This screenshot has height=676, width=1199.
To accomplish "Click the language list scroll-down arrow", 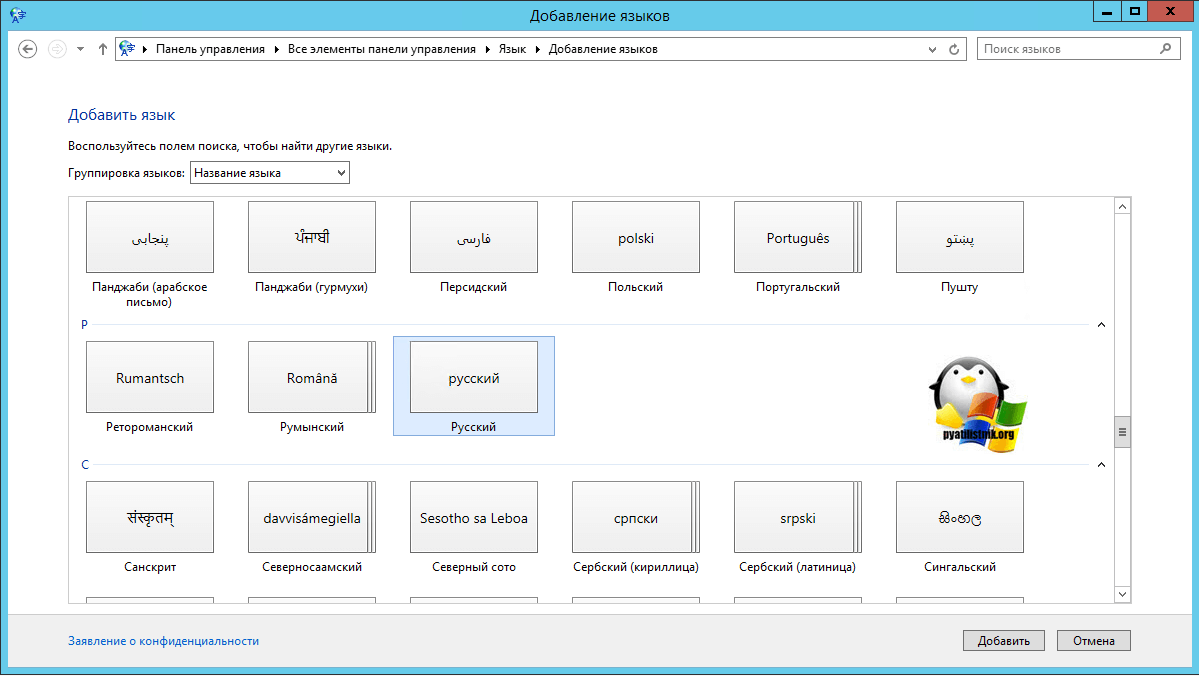I will [x=1122, y=594].
